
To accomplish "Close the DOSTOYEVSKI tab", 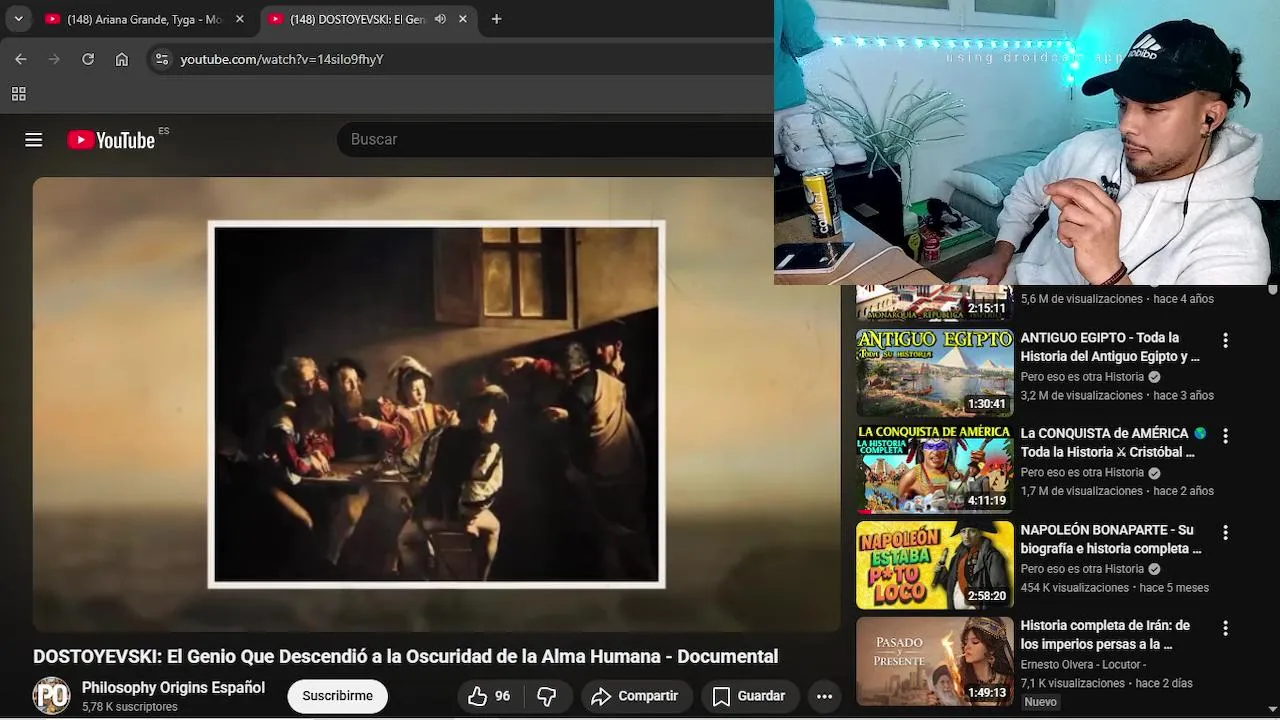I will 463,19.
